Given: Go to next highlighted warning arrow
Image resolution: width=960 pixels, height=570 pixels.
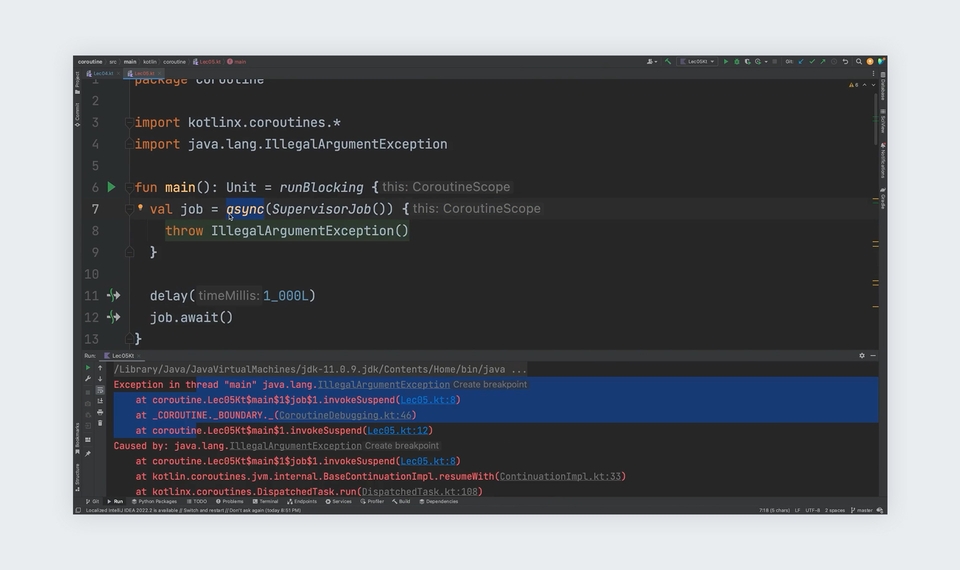Looking at the screenshot, I should [873, 85].
